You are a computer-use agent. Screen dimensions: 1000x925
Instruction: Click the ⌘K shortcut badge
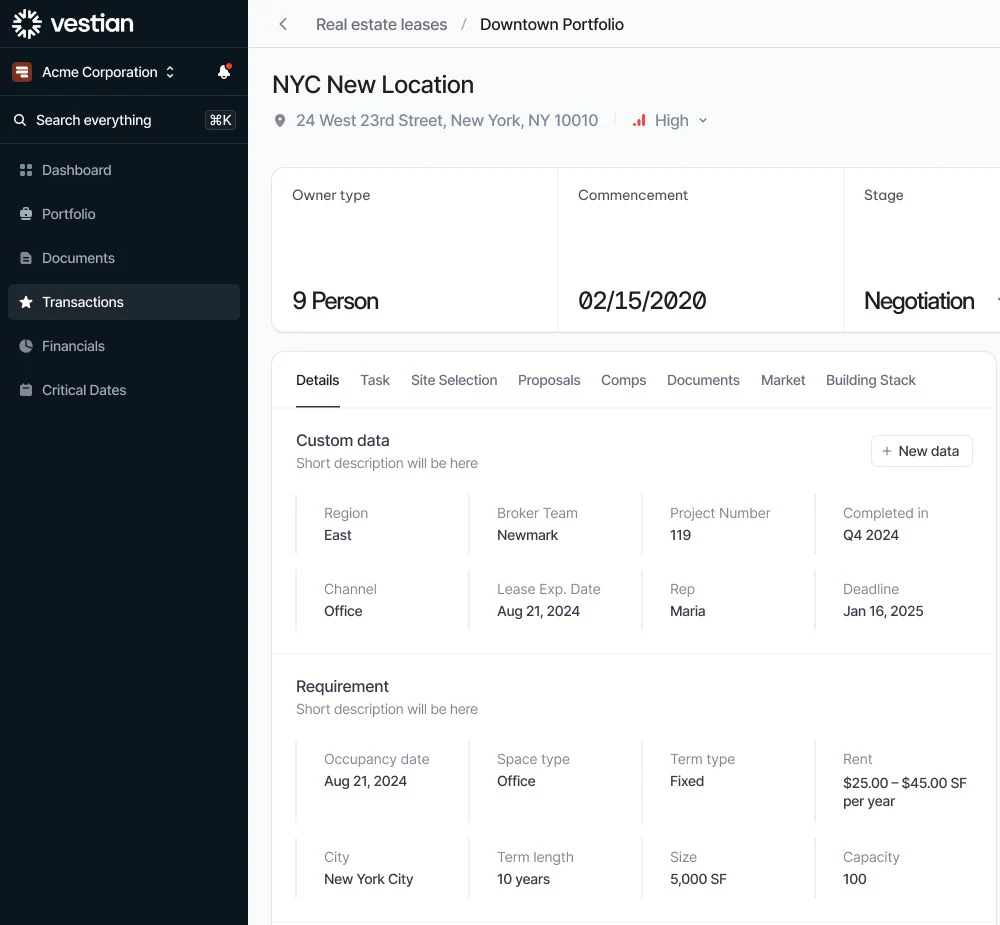click(x=220, y=120)
